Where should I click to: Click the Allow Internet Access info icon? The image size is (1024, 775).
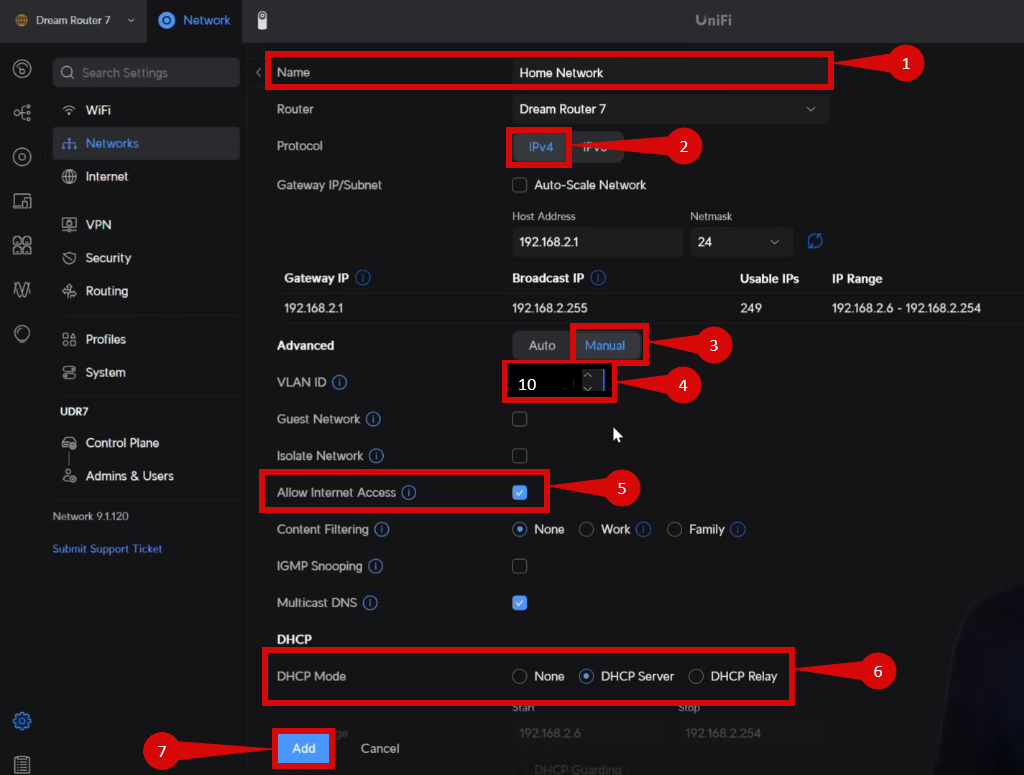(409, 492)
